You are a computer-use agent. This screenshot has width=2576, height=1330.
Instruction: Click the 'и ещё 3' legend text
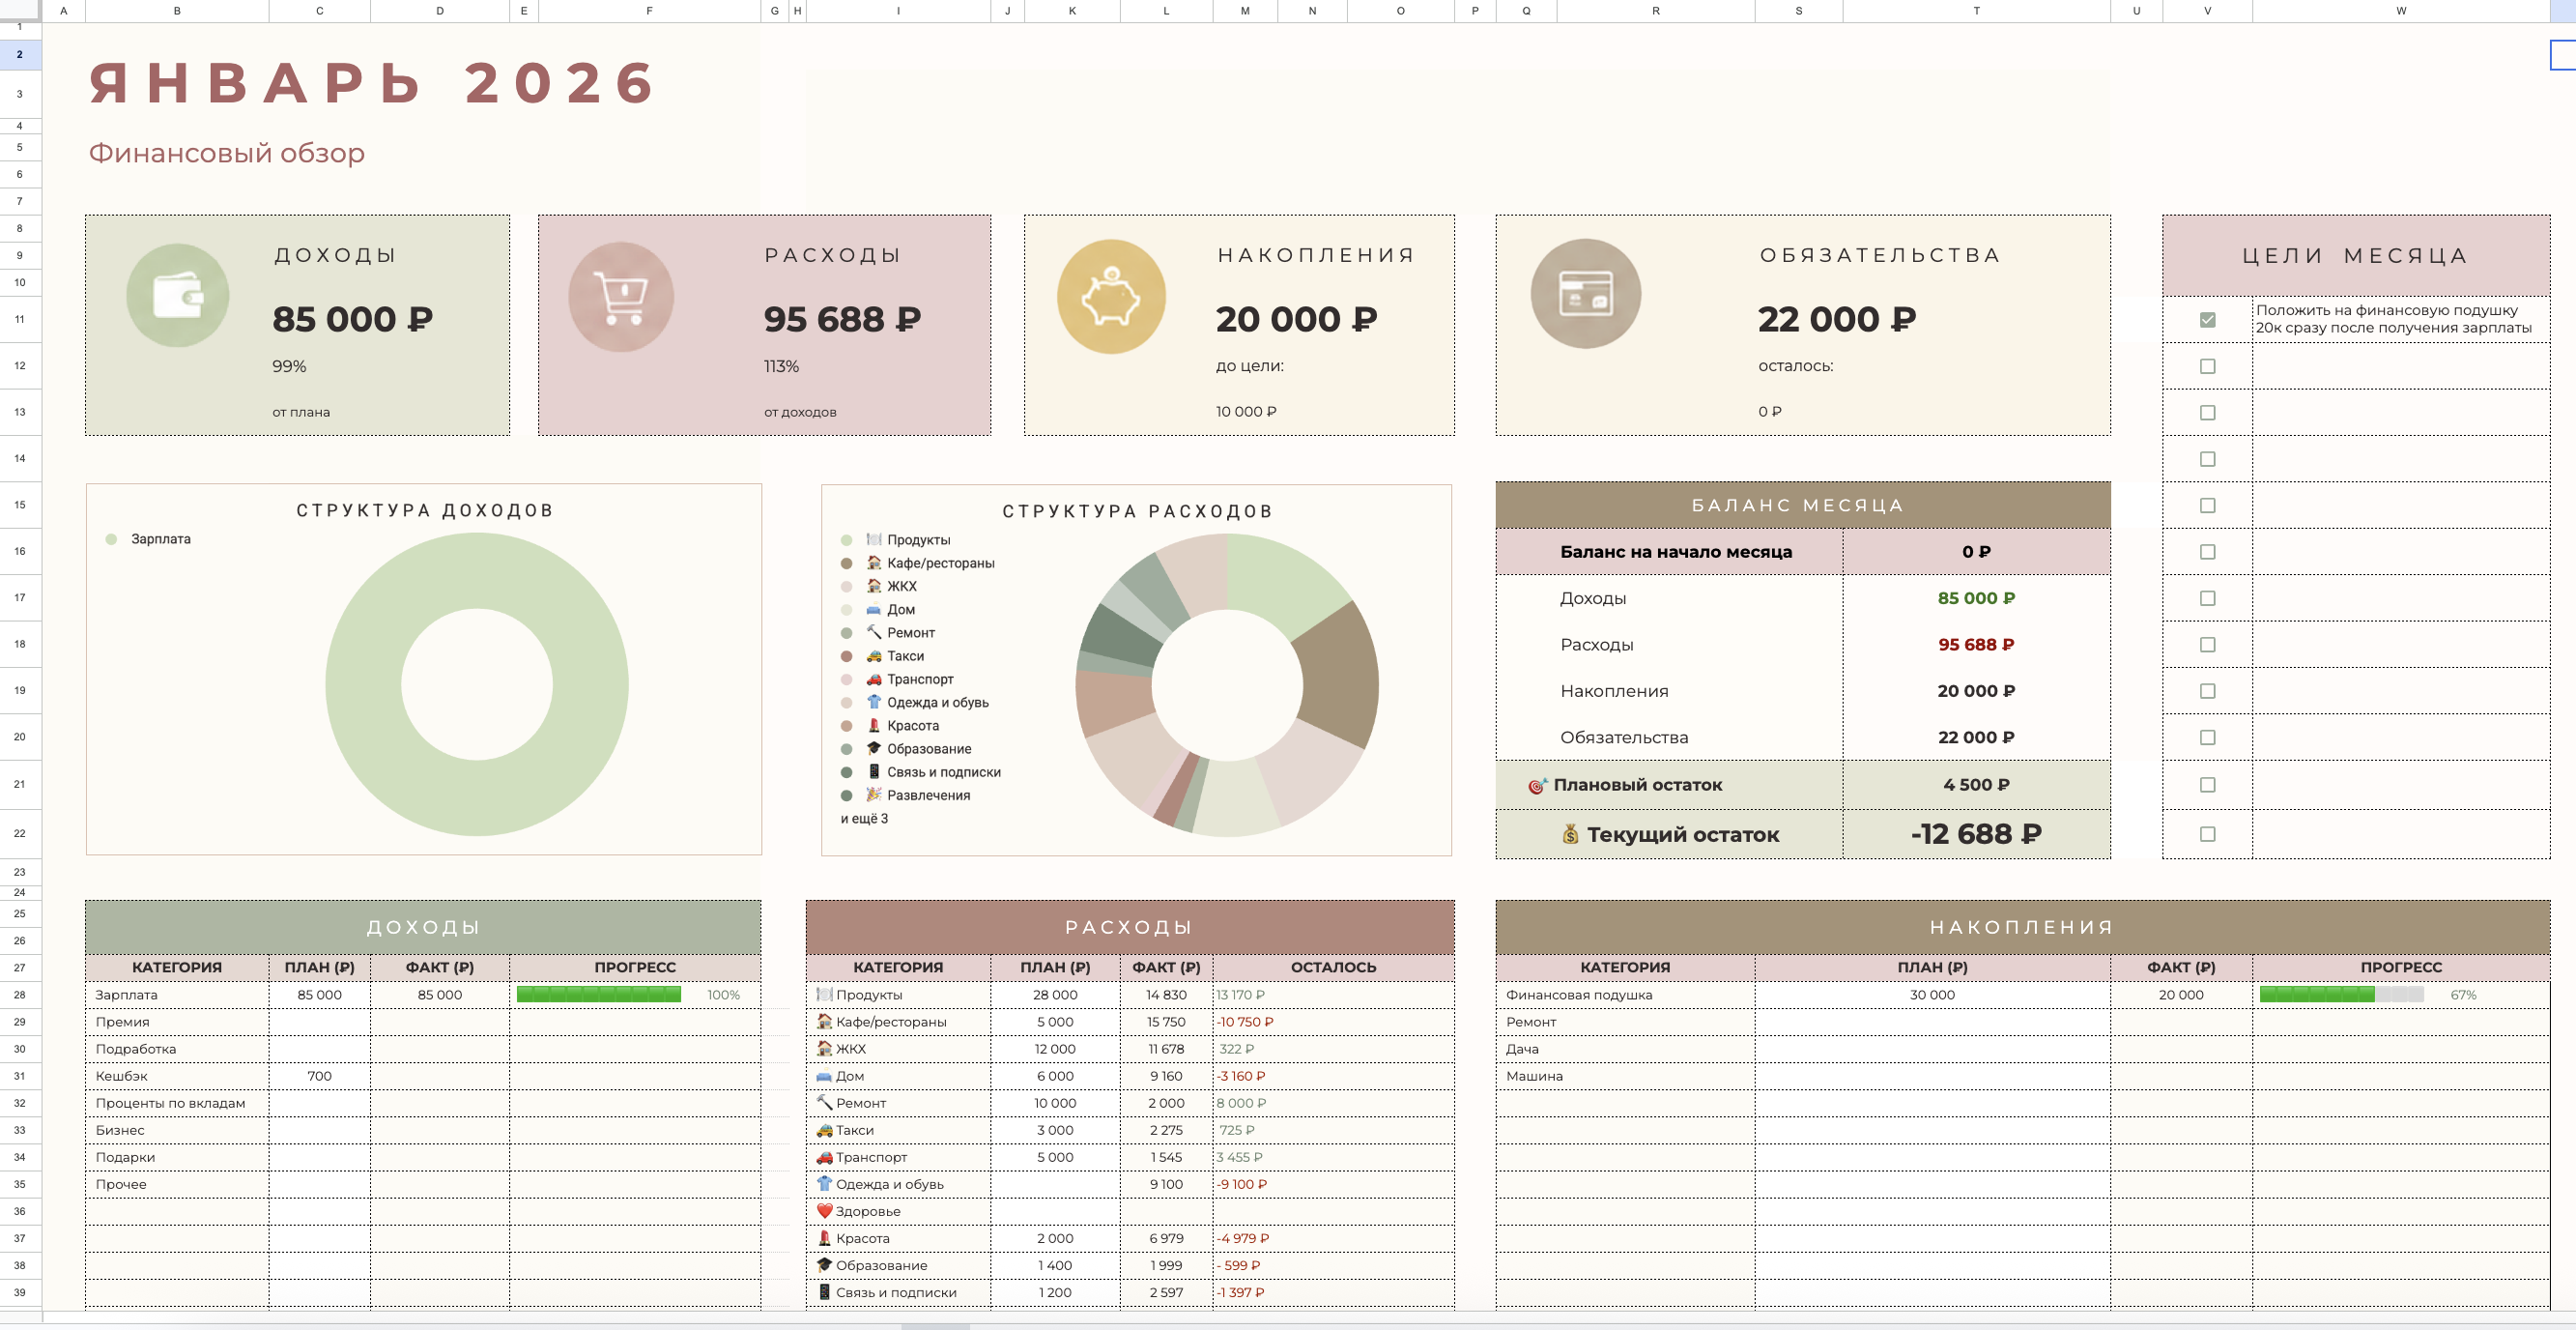click(x=864, y=818)
